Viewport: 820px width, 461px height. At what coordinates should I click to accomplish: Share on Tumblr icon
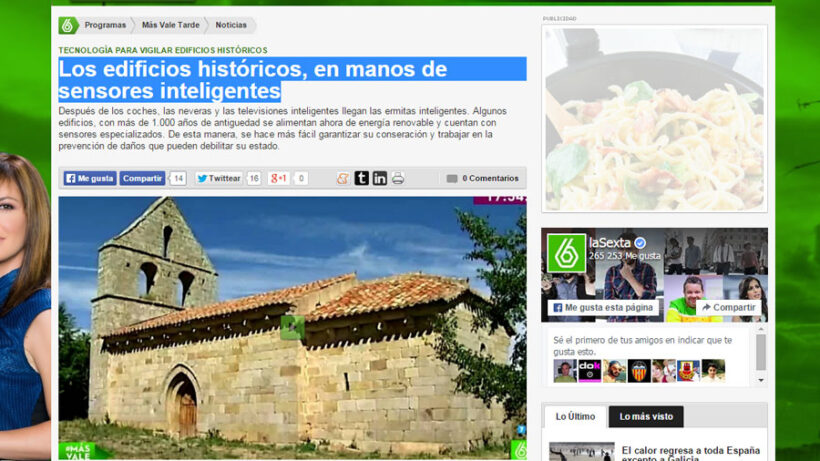(361, 178)
